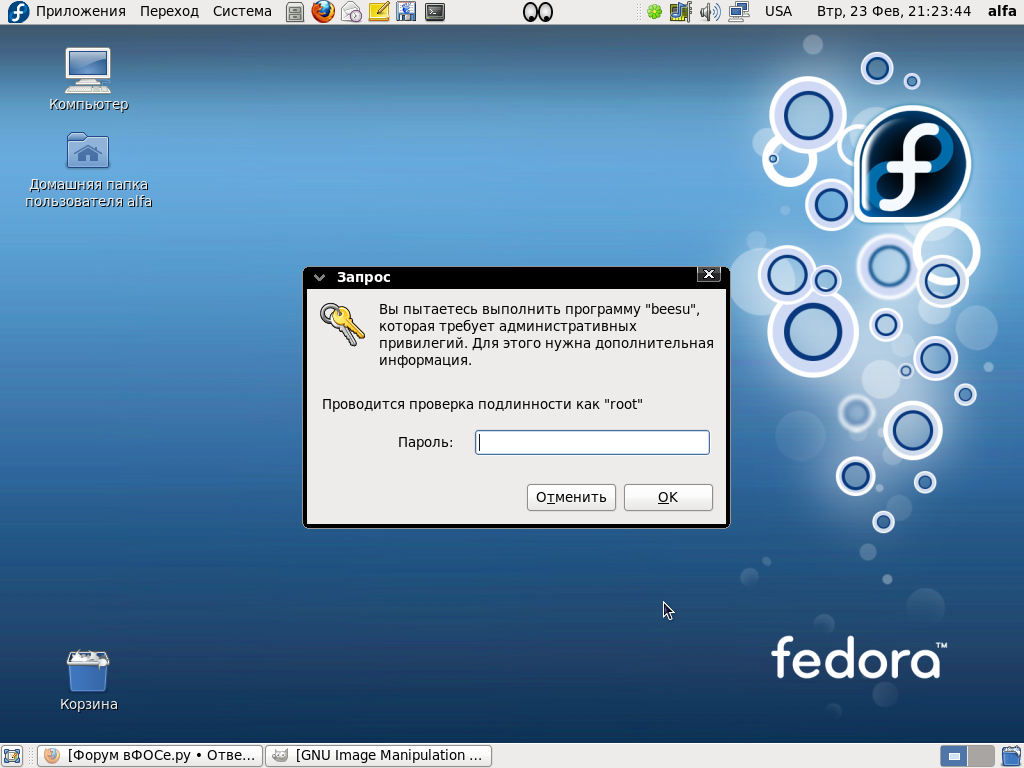Click the show desktop button in the bottom panel
1024x768 pixels.
tap(13, 755)
